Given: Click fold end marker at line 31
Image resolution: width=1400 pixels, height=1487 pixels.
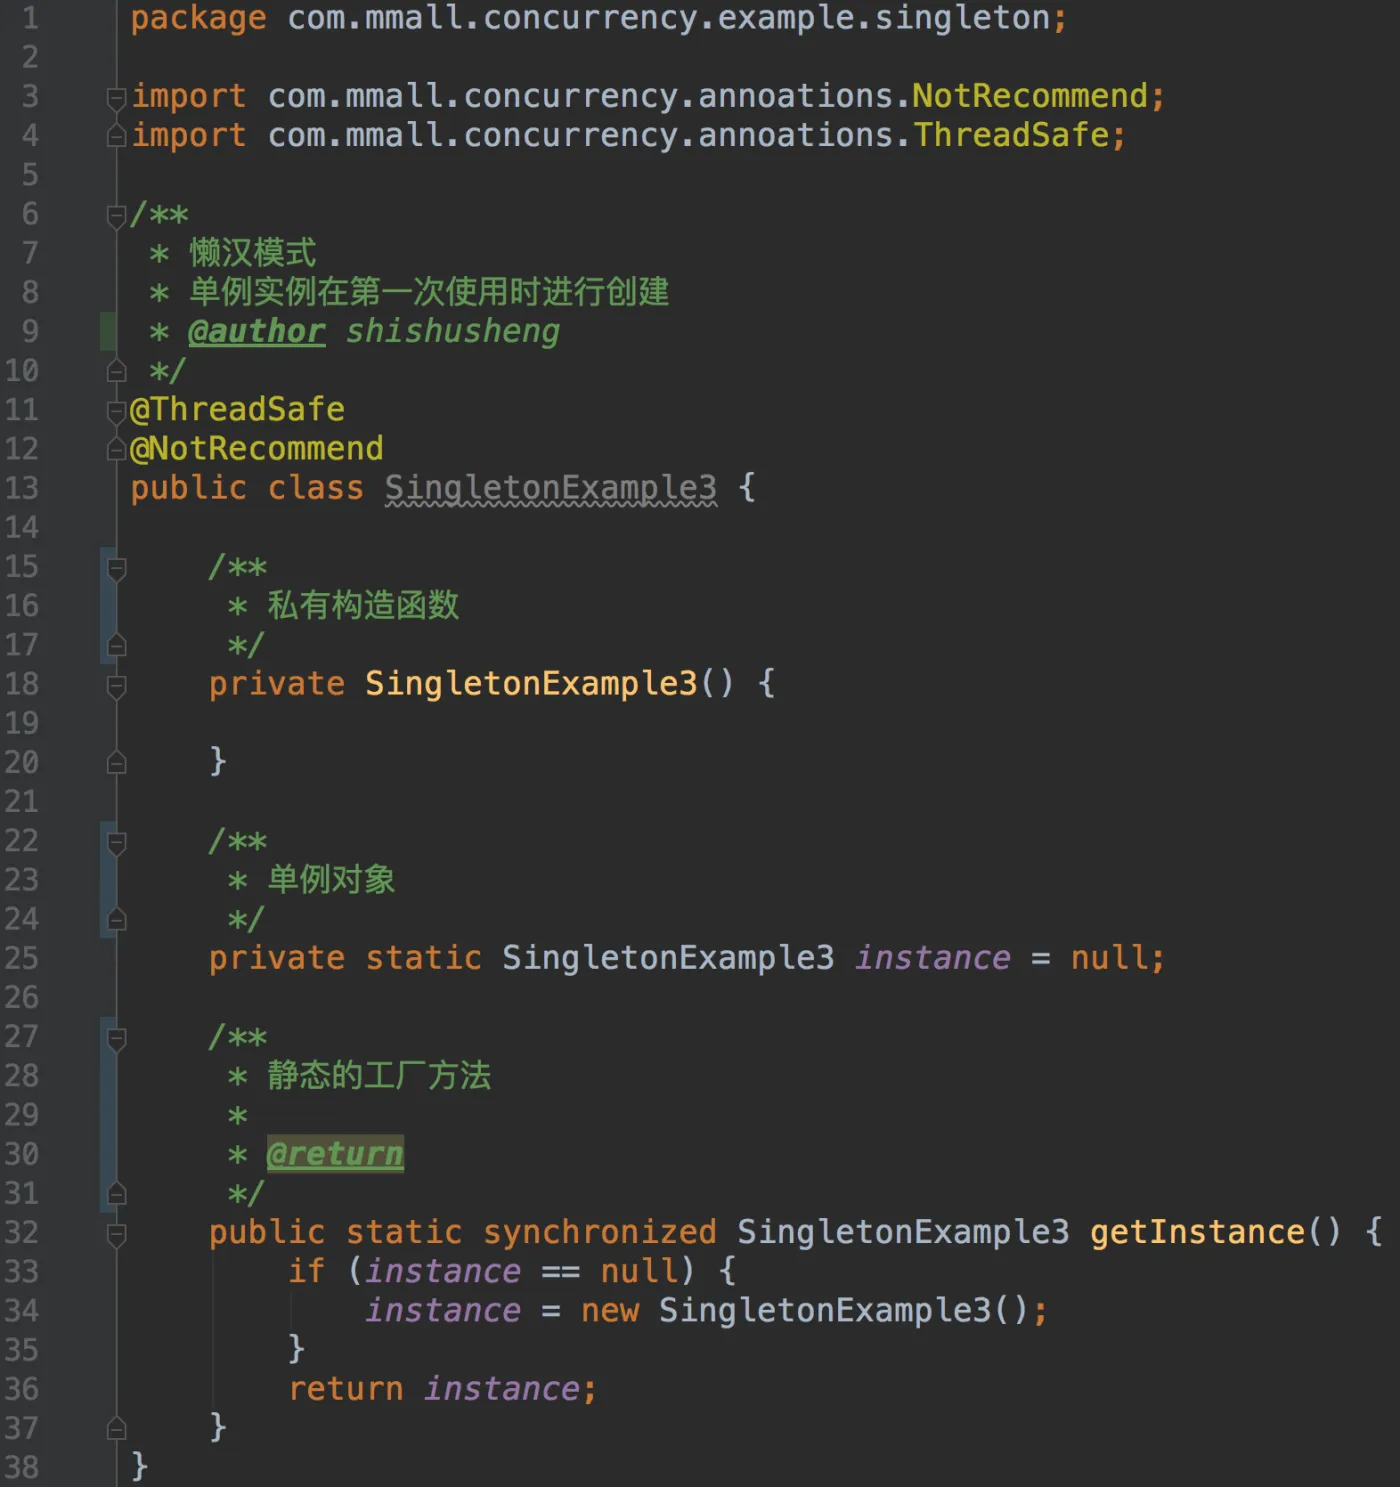Looking at the screenshot, I should 116,1194.
